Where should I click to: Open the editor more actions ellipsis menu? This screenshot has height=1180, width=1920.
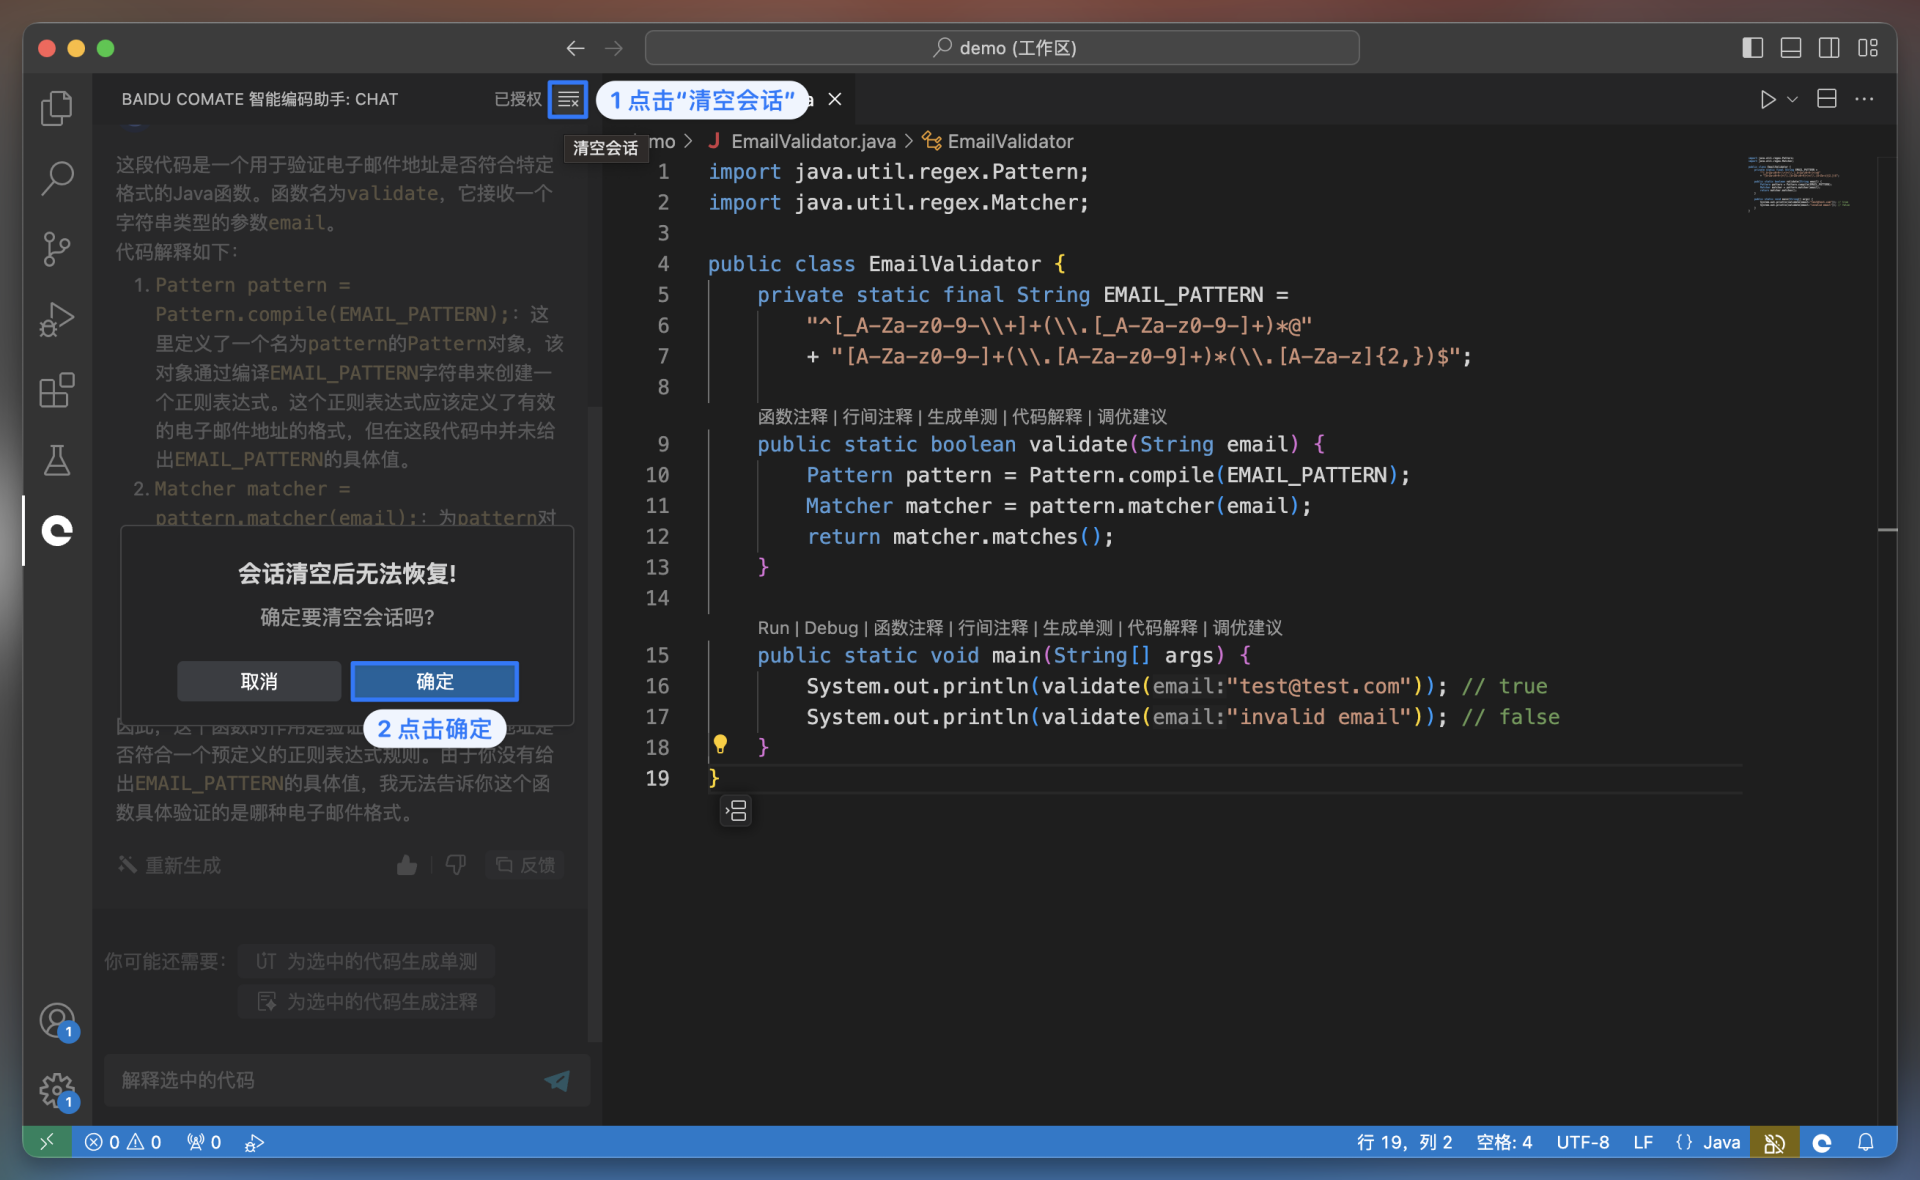pos(1864,99)
